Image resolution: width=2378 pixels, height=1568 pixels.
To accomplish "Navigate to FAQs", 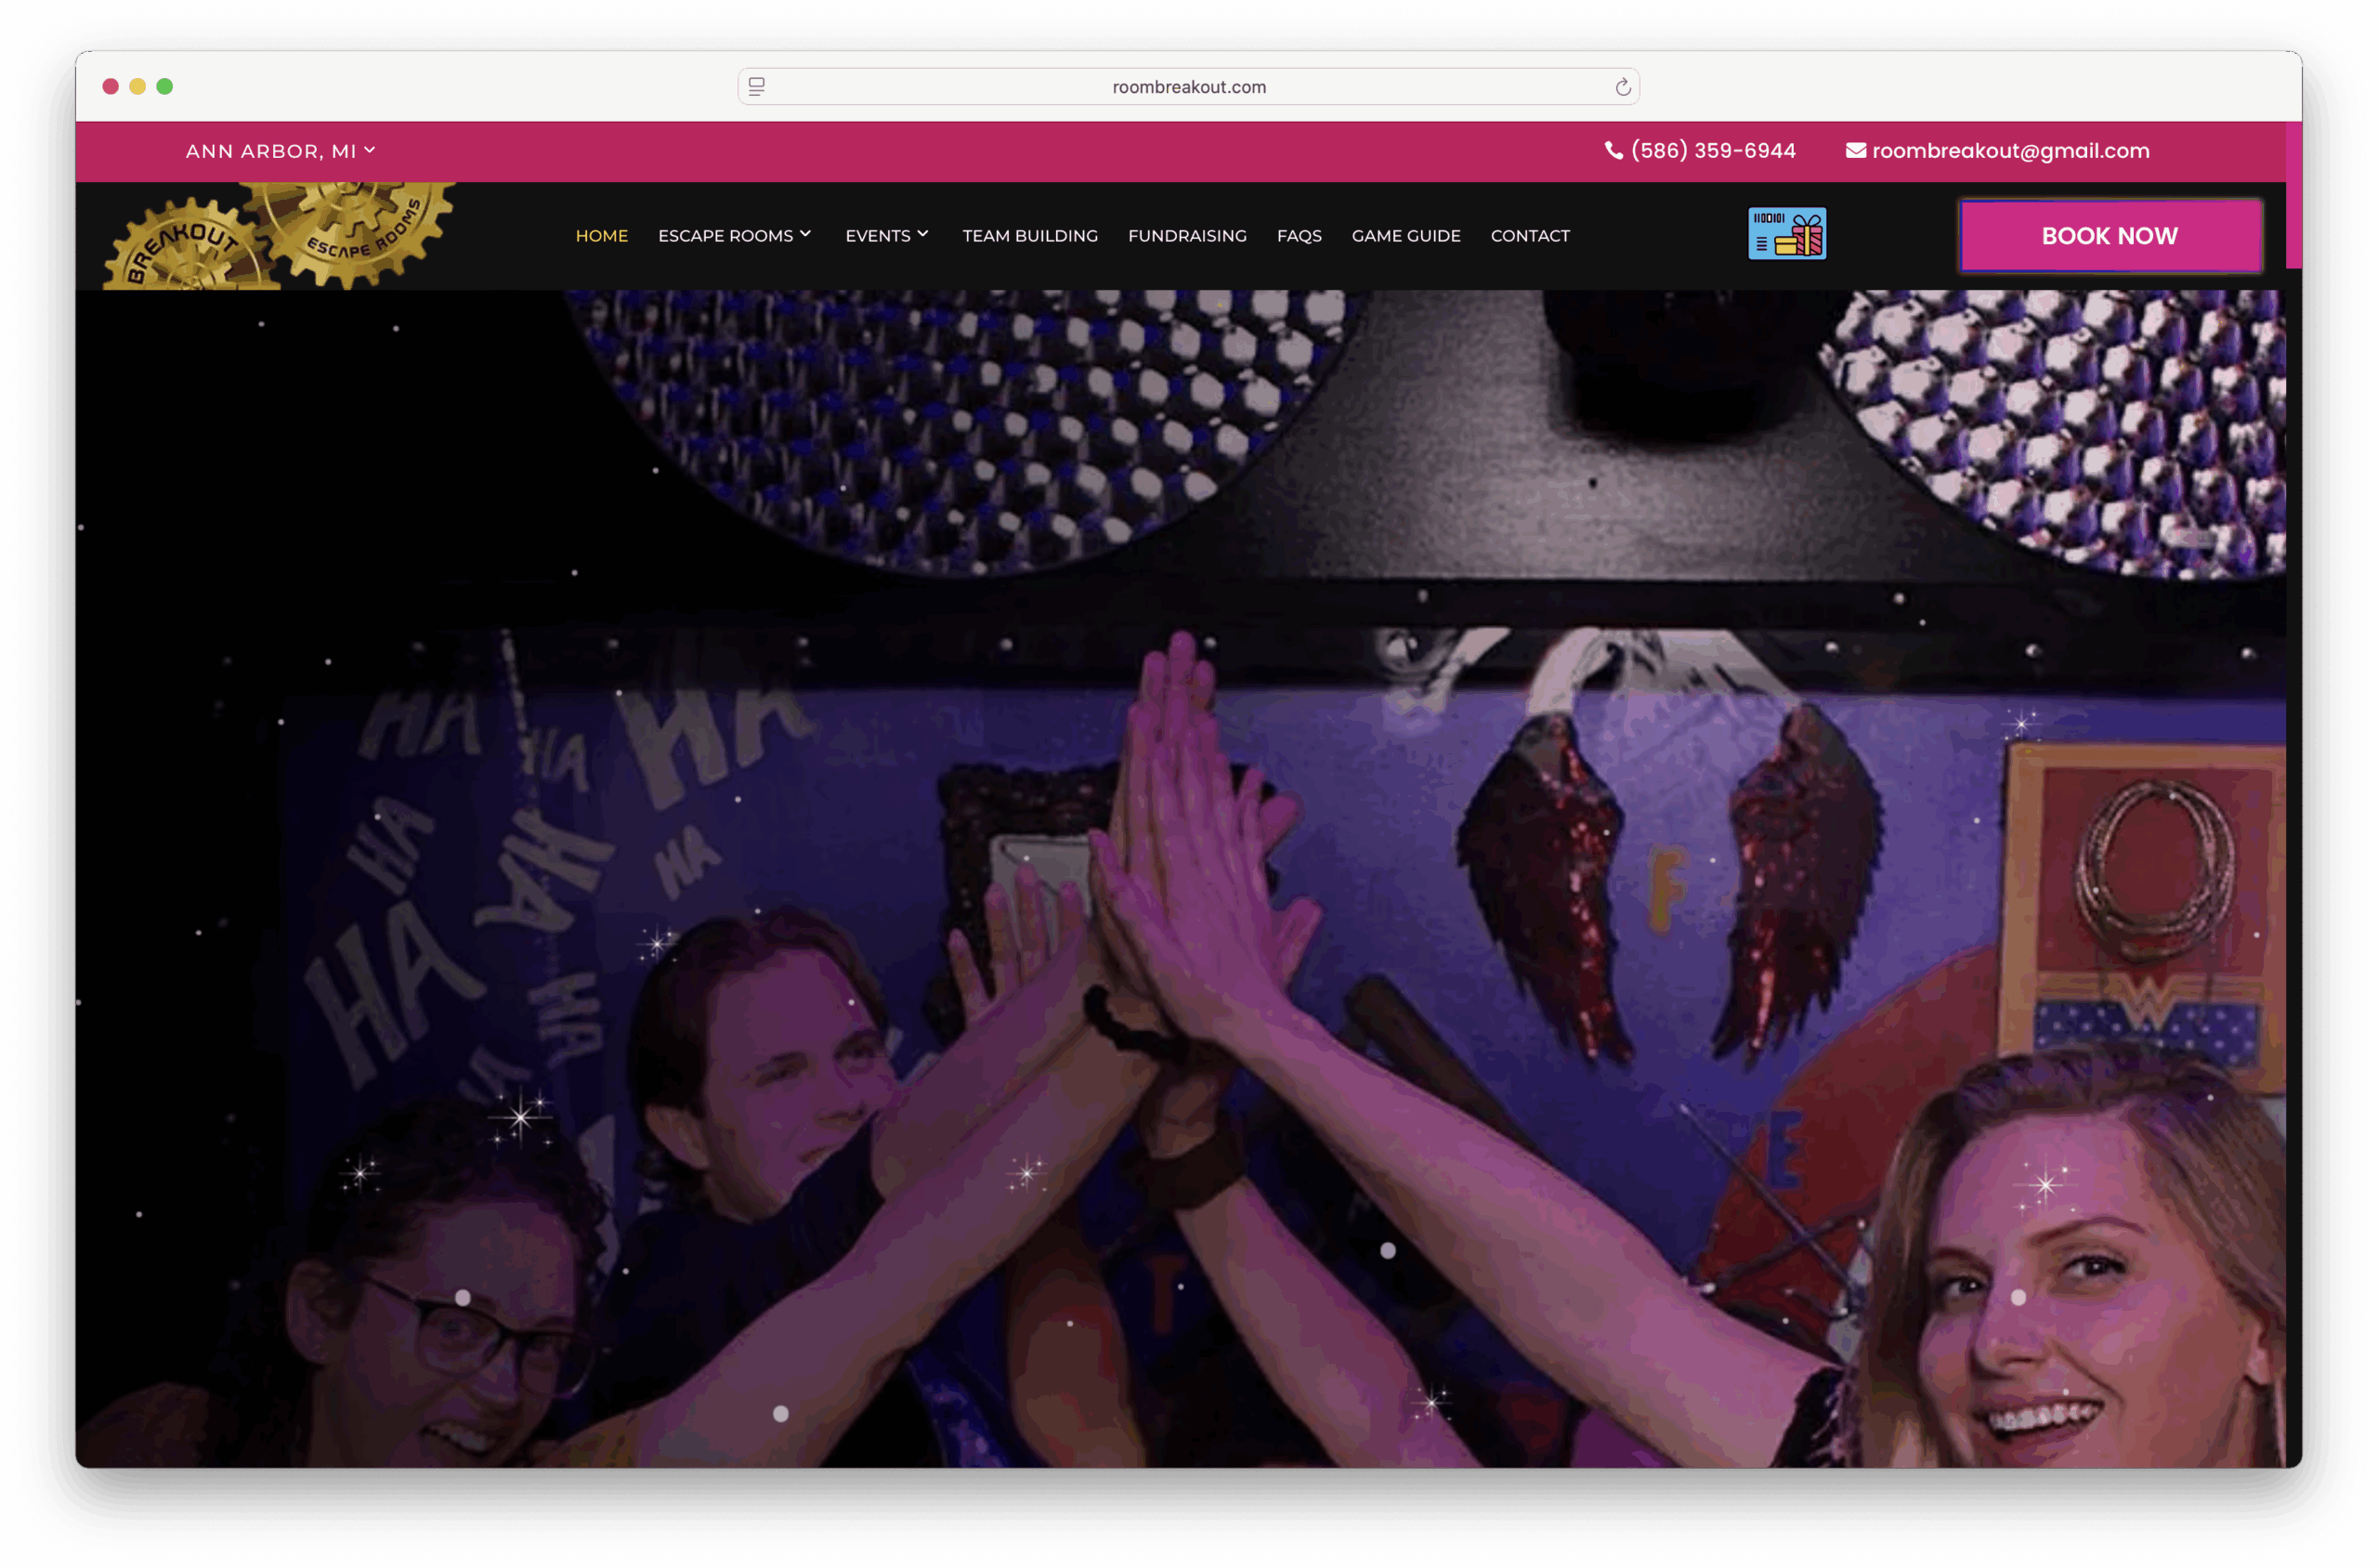I will (1298, 236).
